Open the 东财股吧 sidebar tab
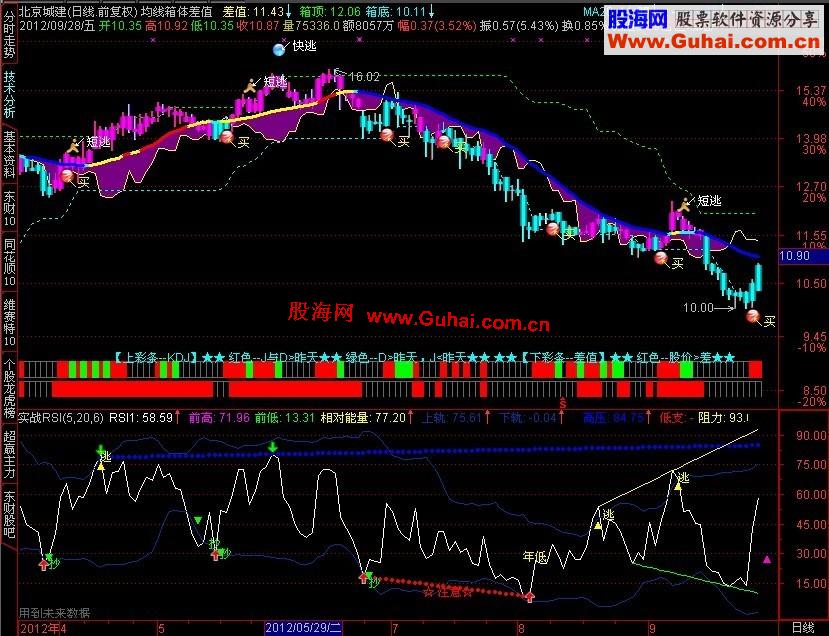This screenshot has height=636, width=829. pyautogui.click(x=9, y=515)
